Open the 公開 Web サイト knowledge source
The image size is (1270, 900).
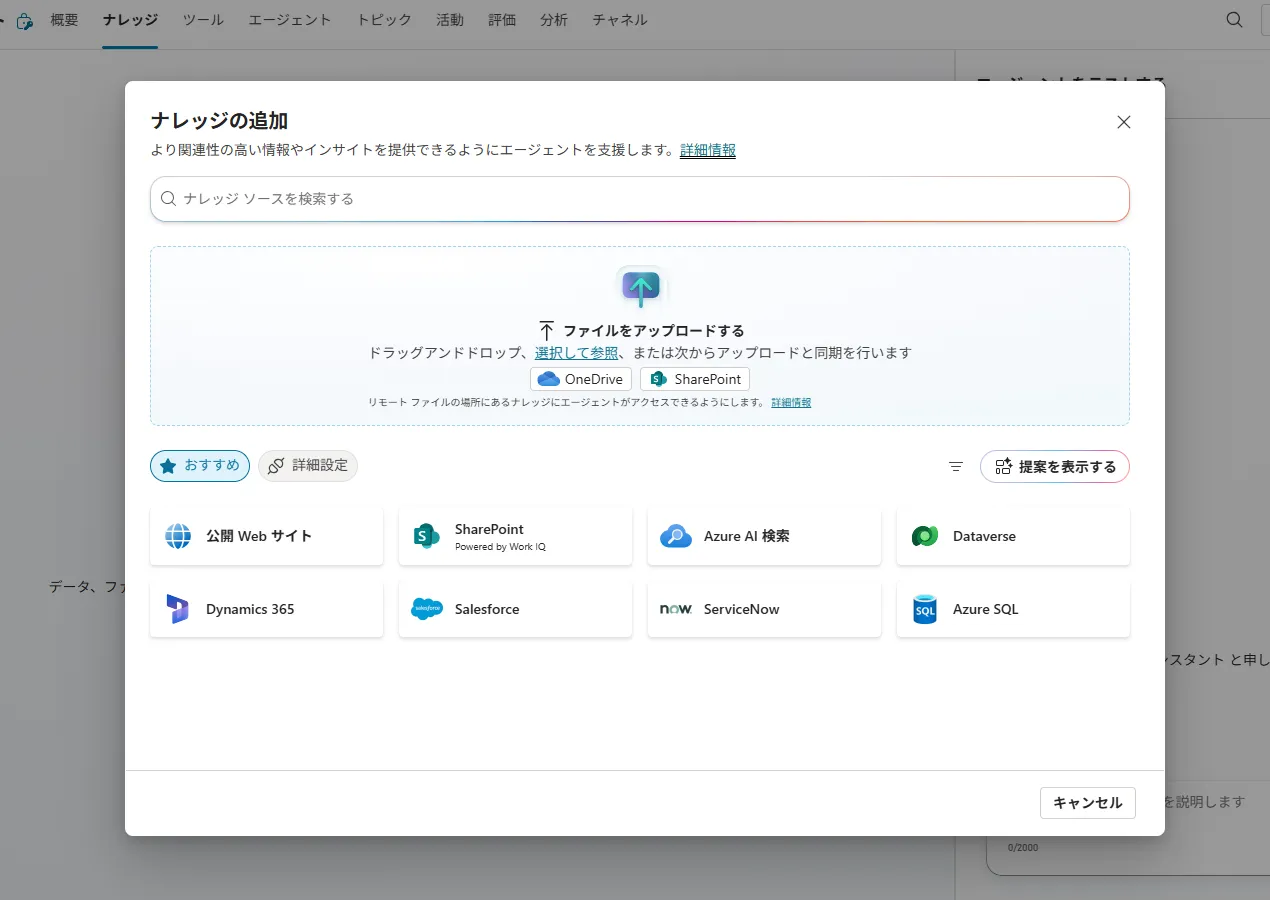266,536
